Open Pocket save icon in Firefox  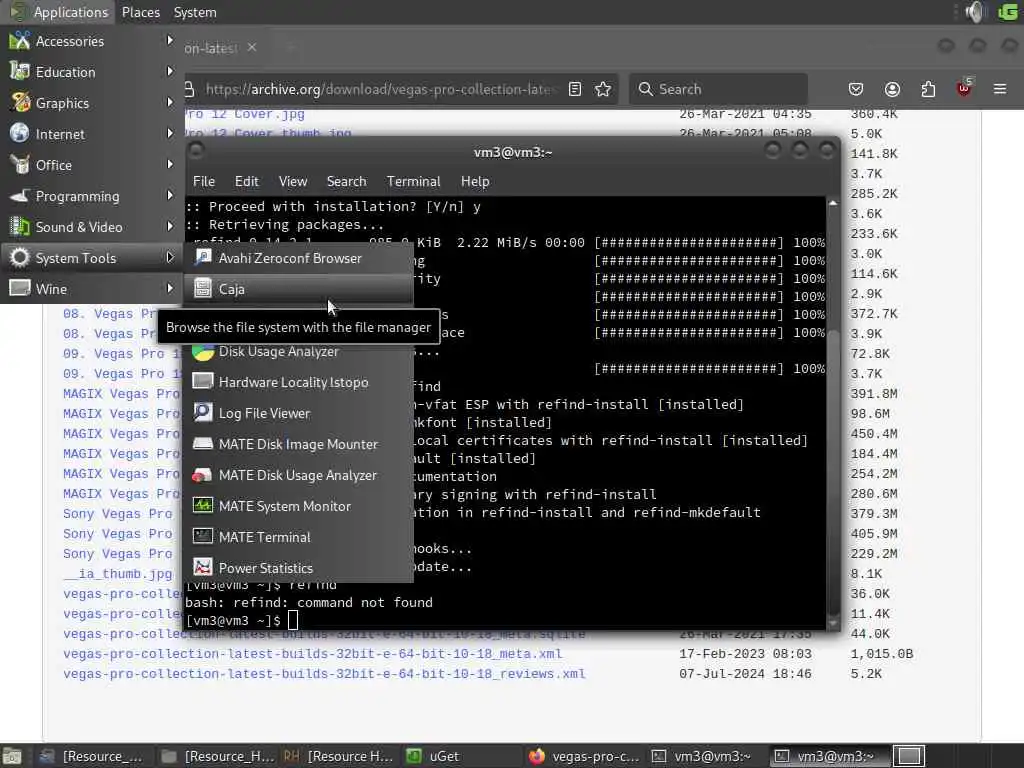pyautogui.click(x=856, y=89)
